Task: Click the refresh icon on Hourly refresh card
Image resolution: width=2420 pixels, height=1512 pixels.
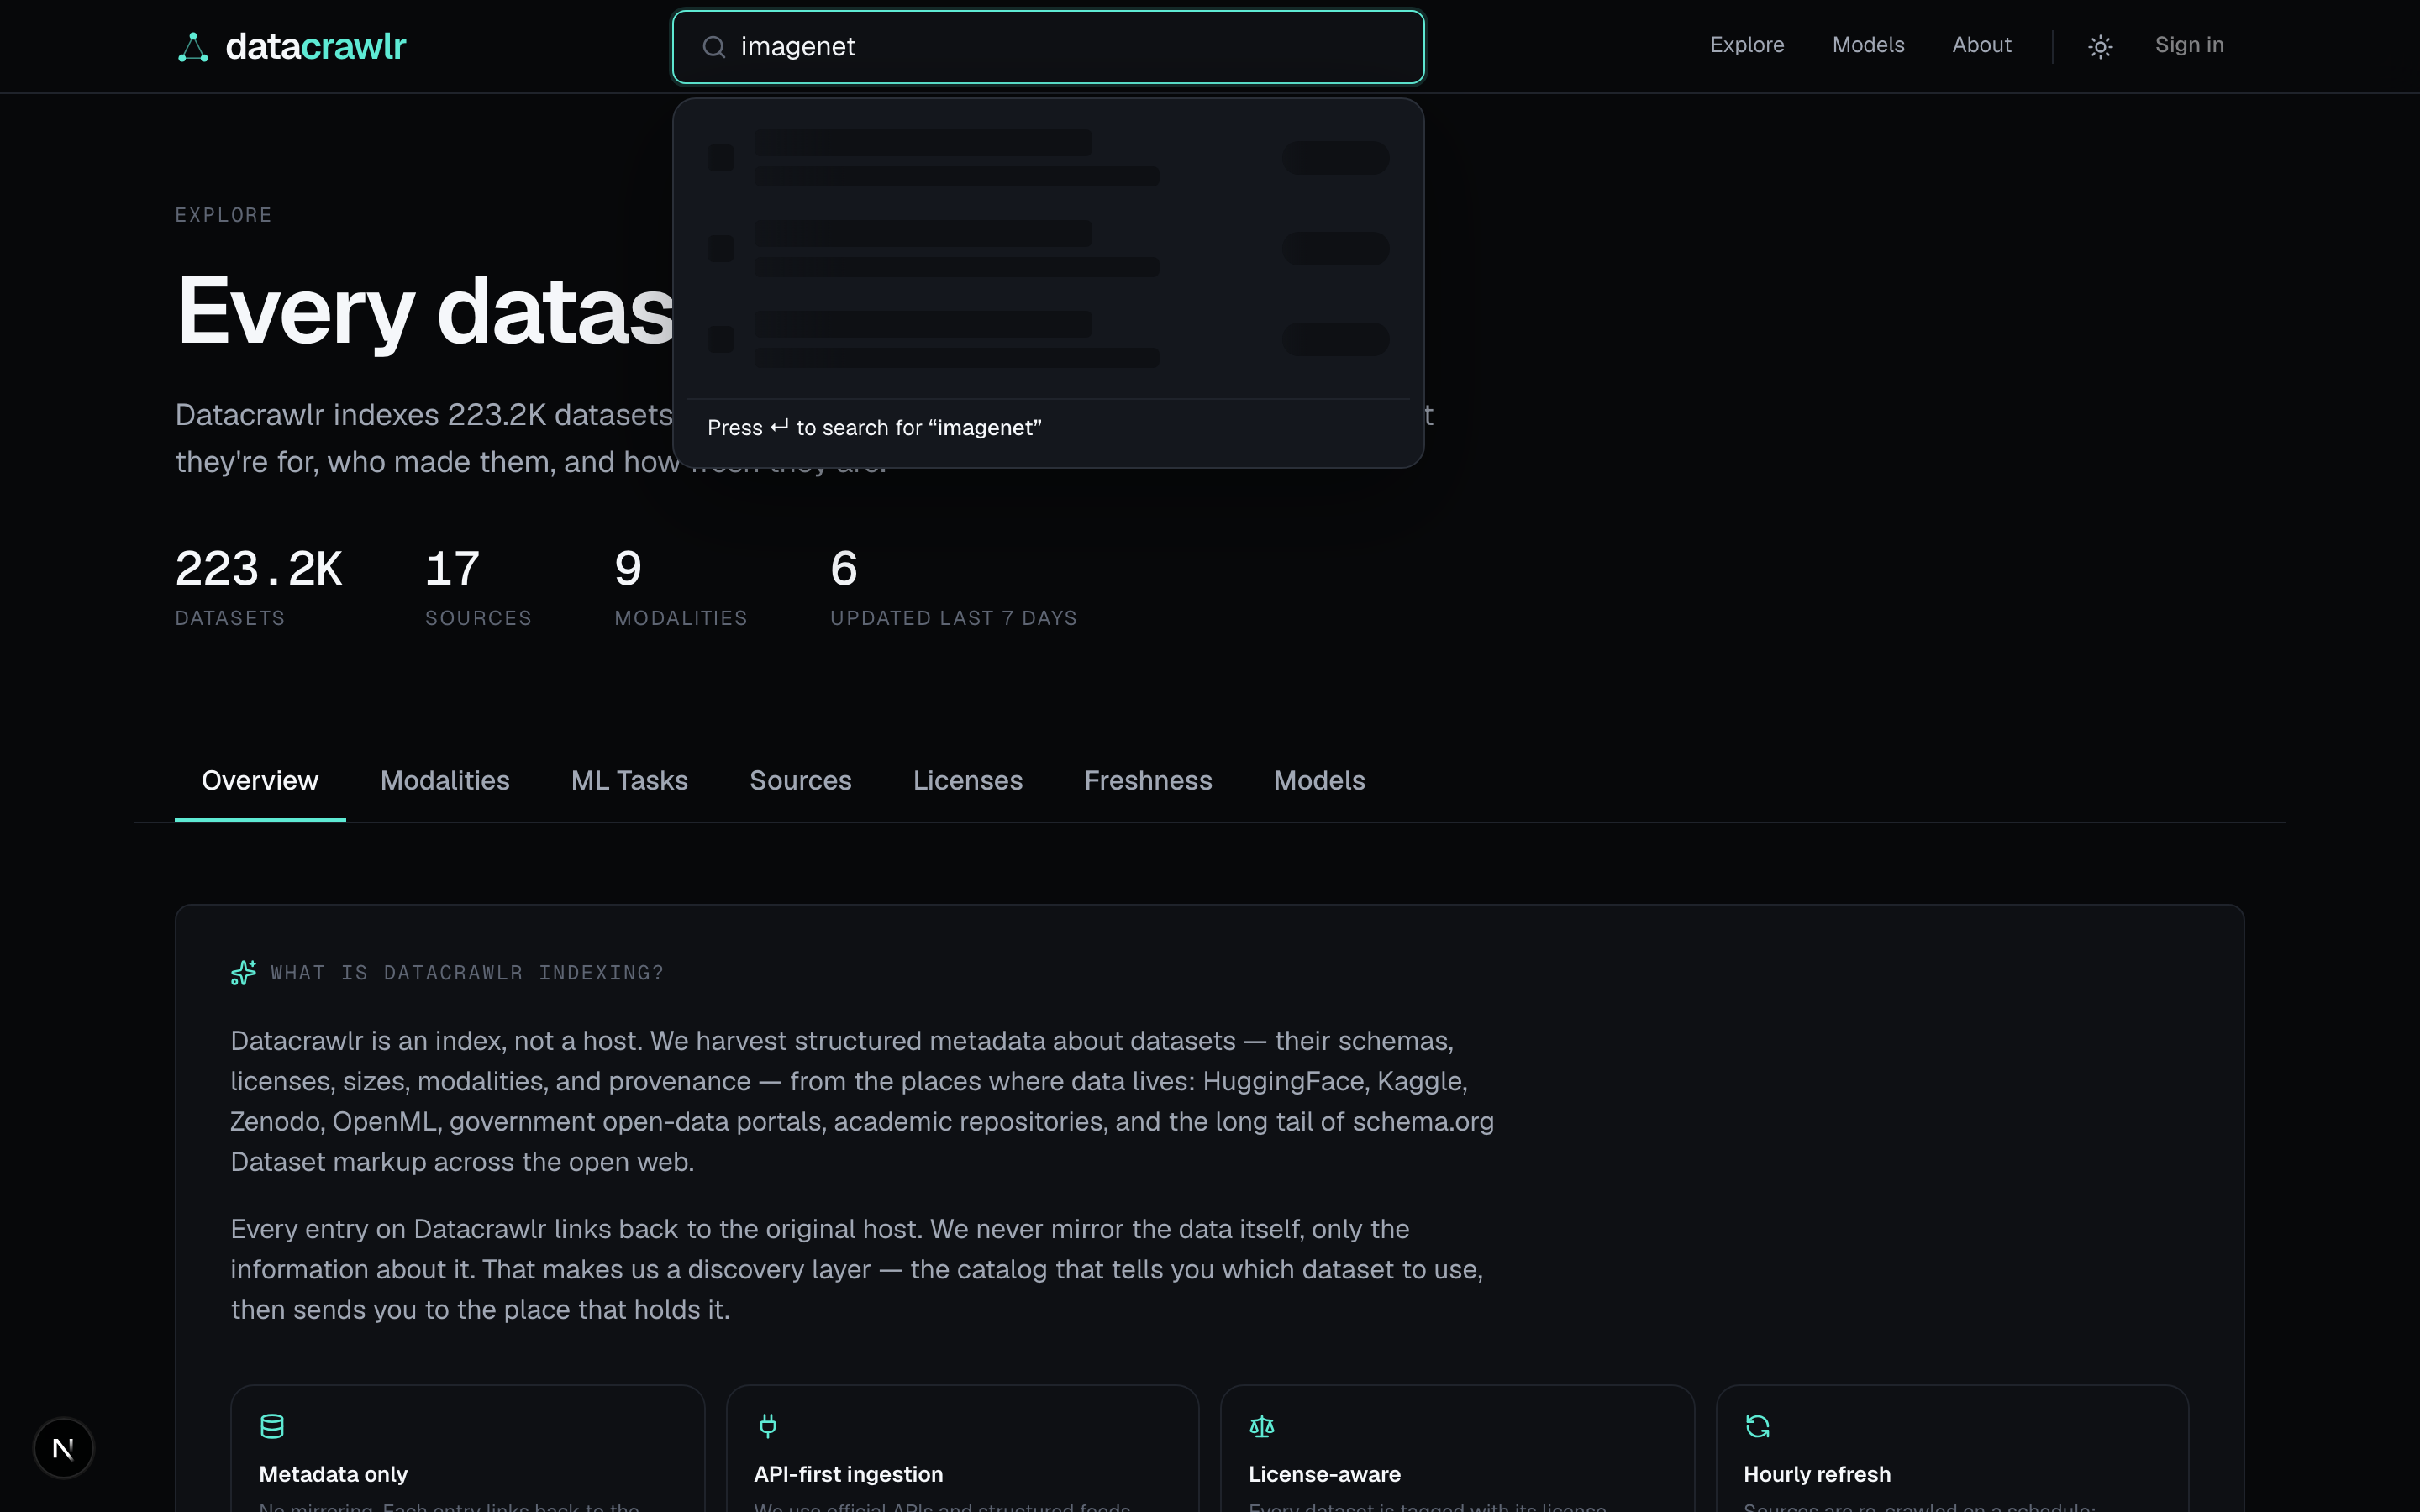Action: click(1757, 1426)
